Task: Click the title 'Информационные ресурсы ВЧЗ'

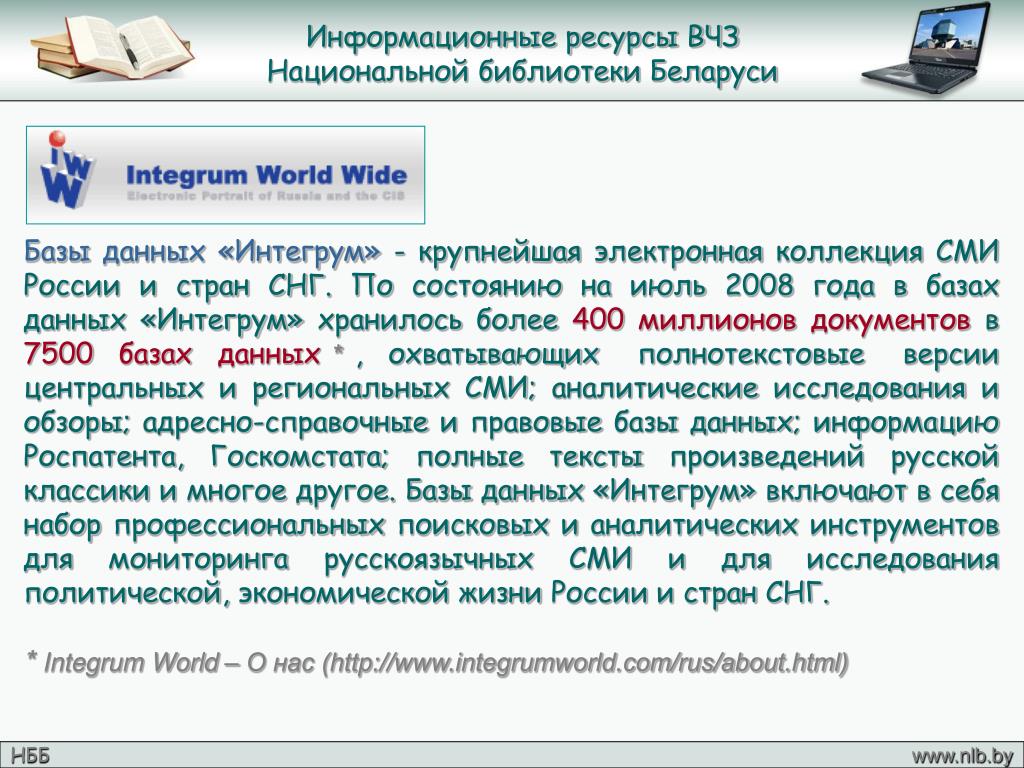Action: tap(522, 37)
